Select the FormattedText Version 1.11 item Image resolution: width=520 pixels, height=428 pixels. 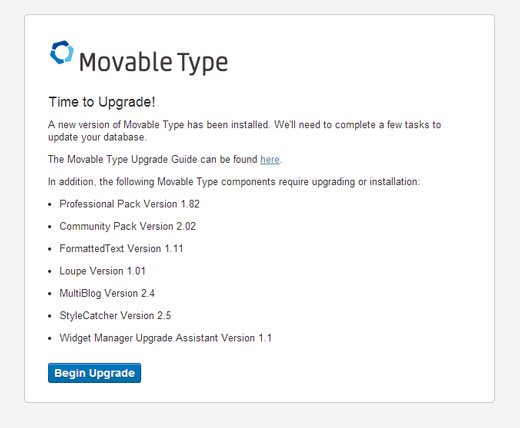121,249
